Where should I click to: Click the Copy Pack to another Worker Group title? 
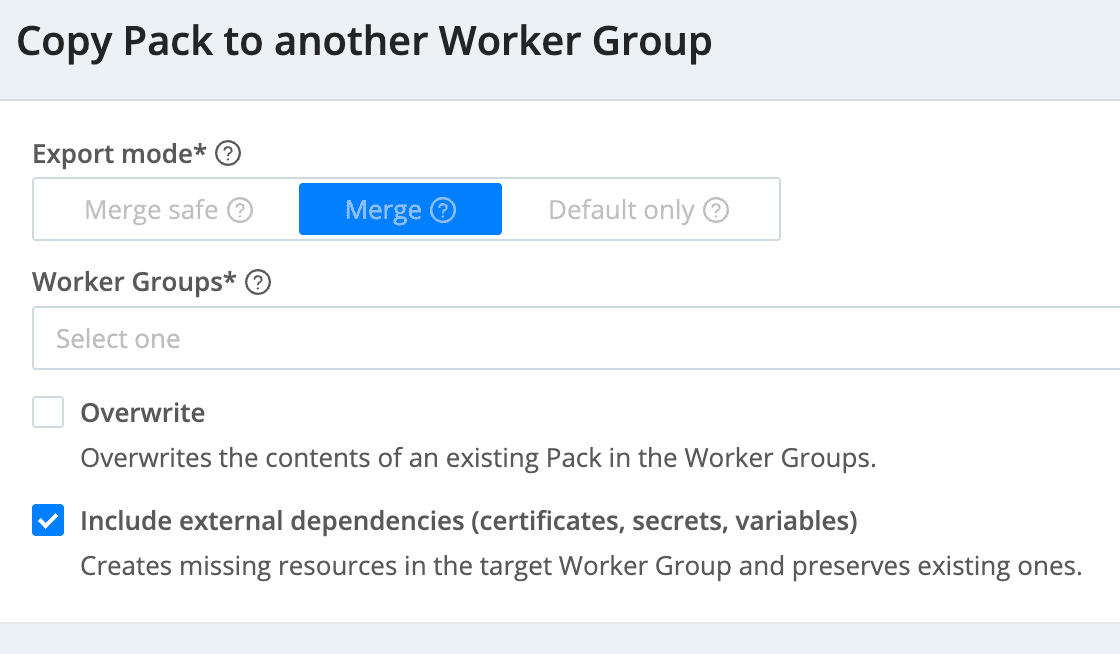(364, 43)
